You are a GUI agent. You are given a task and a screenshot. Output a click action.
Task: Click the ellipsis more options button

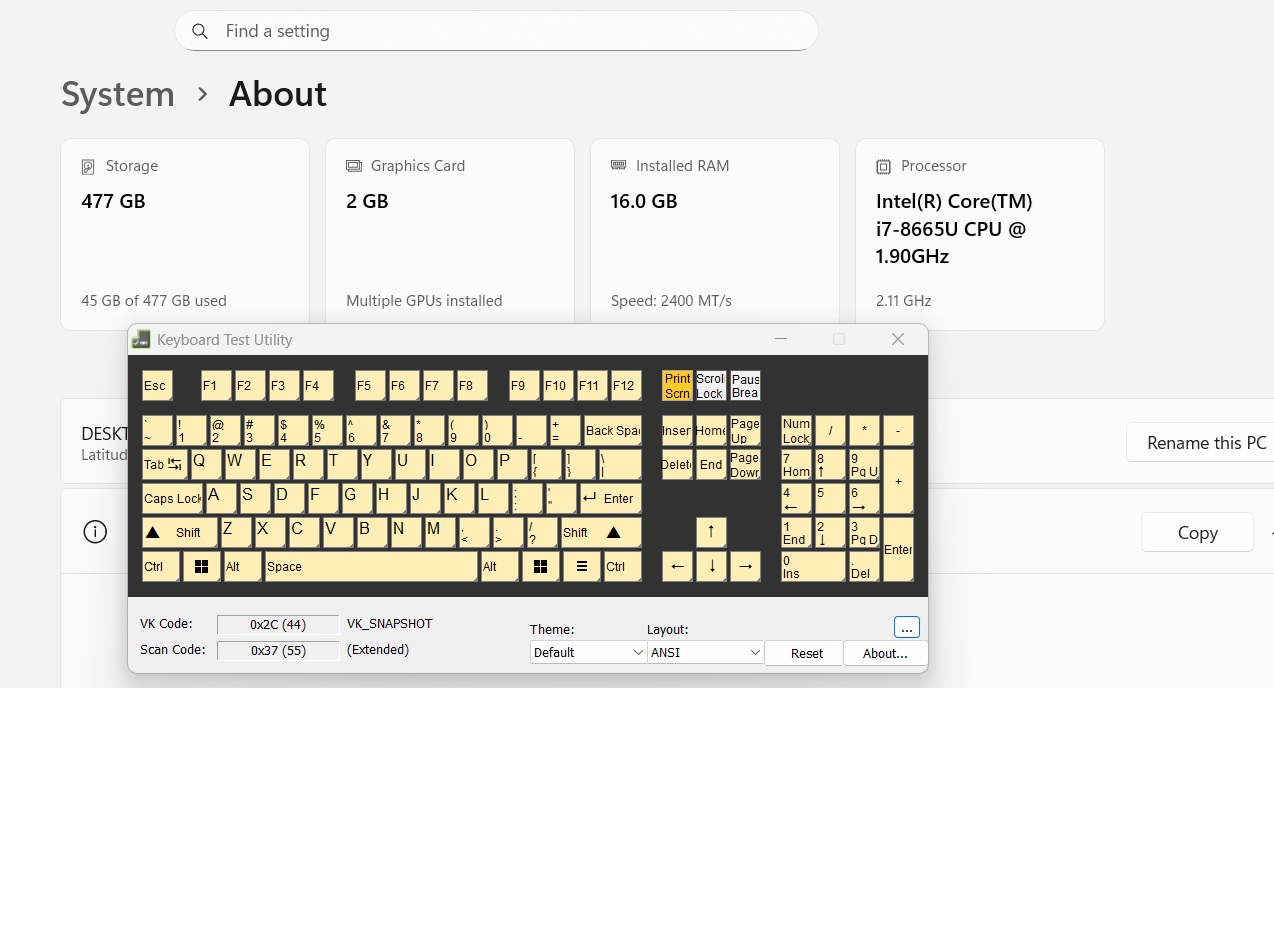906,627
